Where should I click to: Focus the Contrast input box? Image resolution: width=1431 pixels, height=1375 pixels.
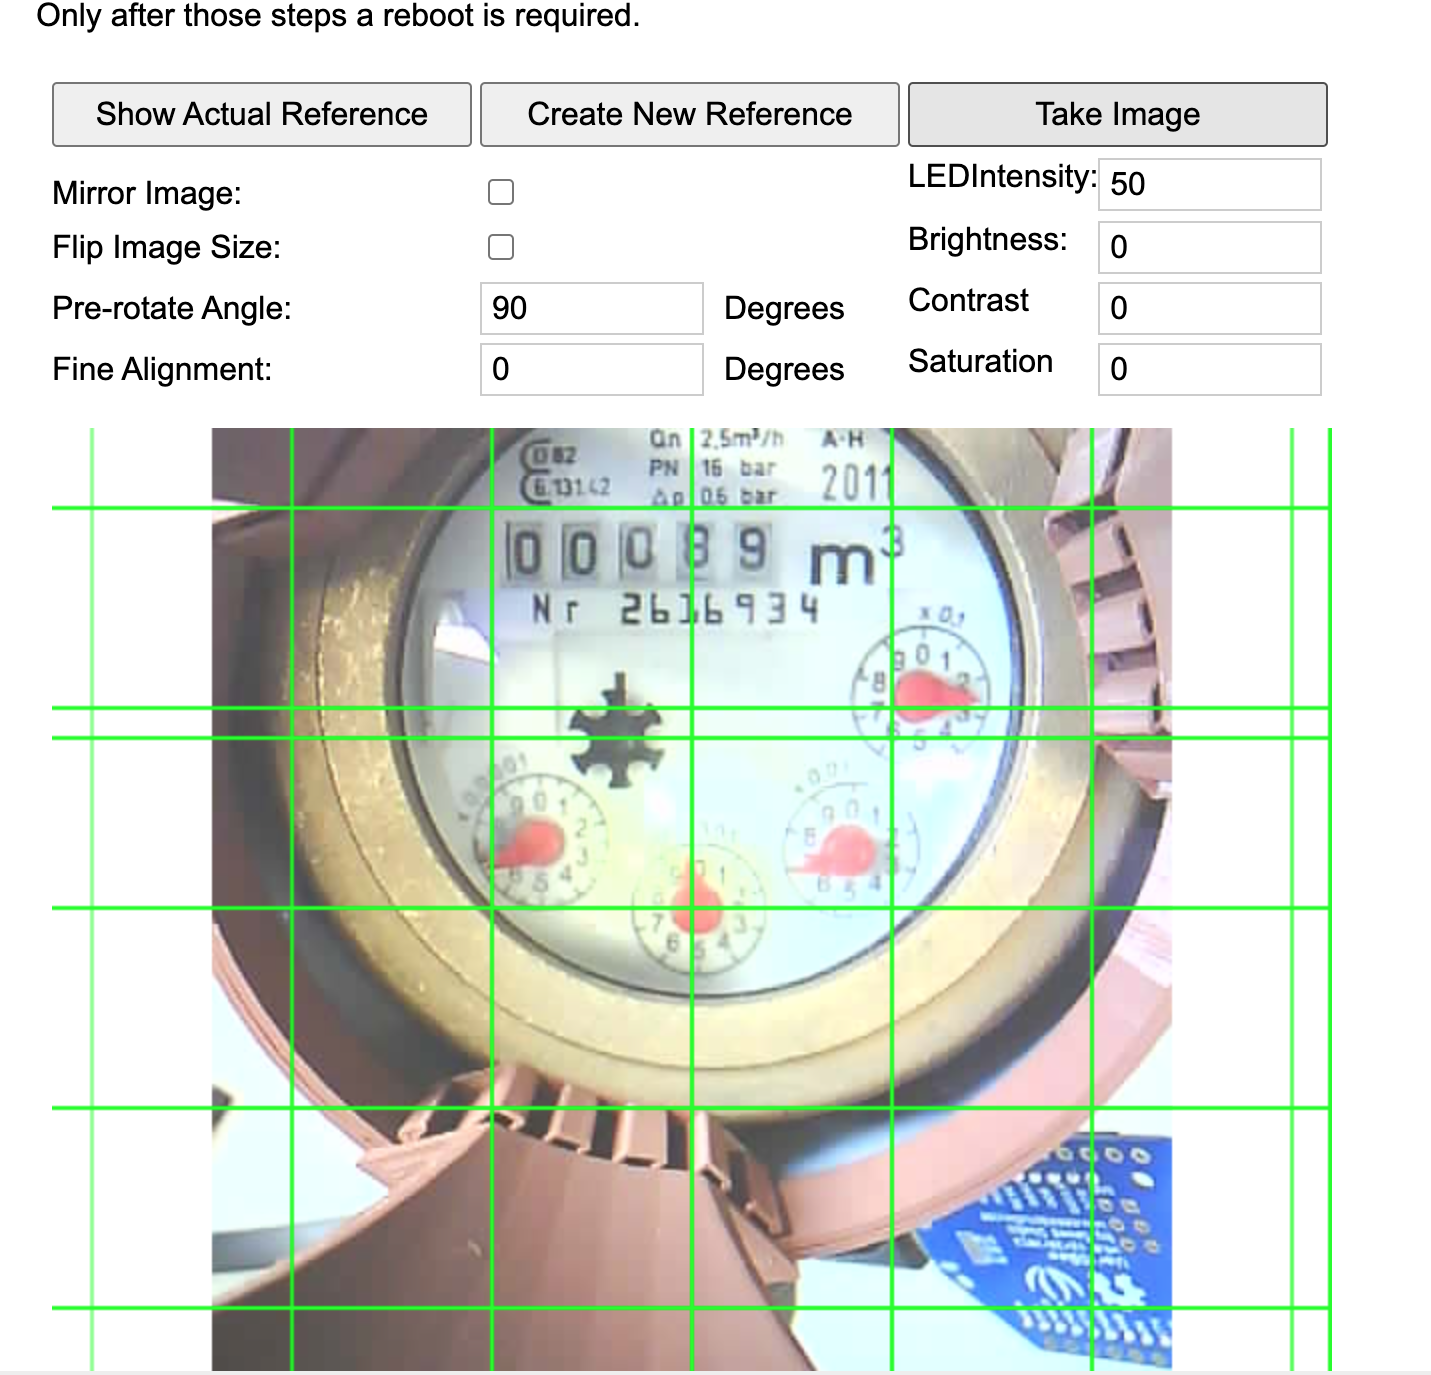pyautogui.click(x=1208, y=308)
